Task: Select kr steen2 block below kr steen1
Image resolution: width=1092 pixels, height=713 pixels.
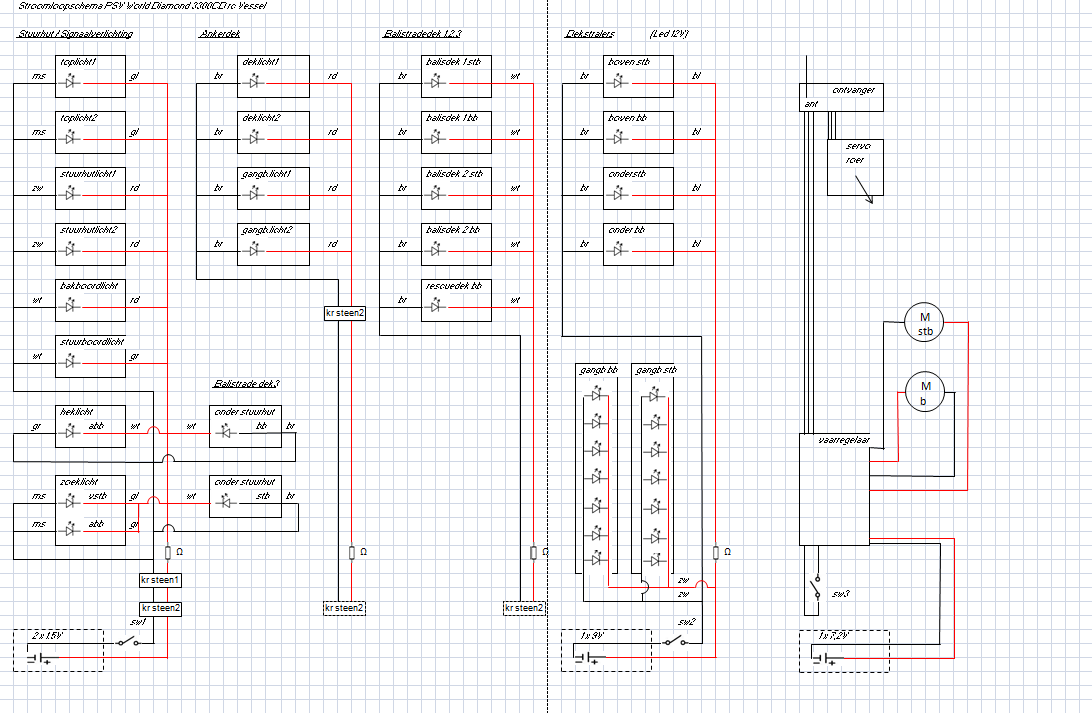Action: (x=160, y=608)
